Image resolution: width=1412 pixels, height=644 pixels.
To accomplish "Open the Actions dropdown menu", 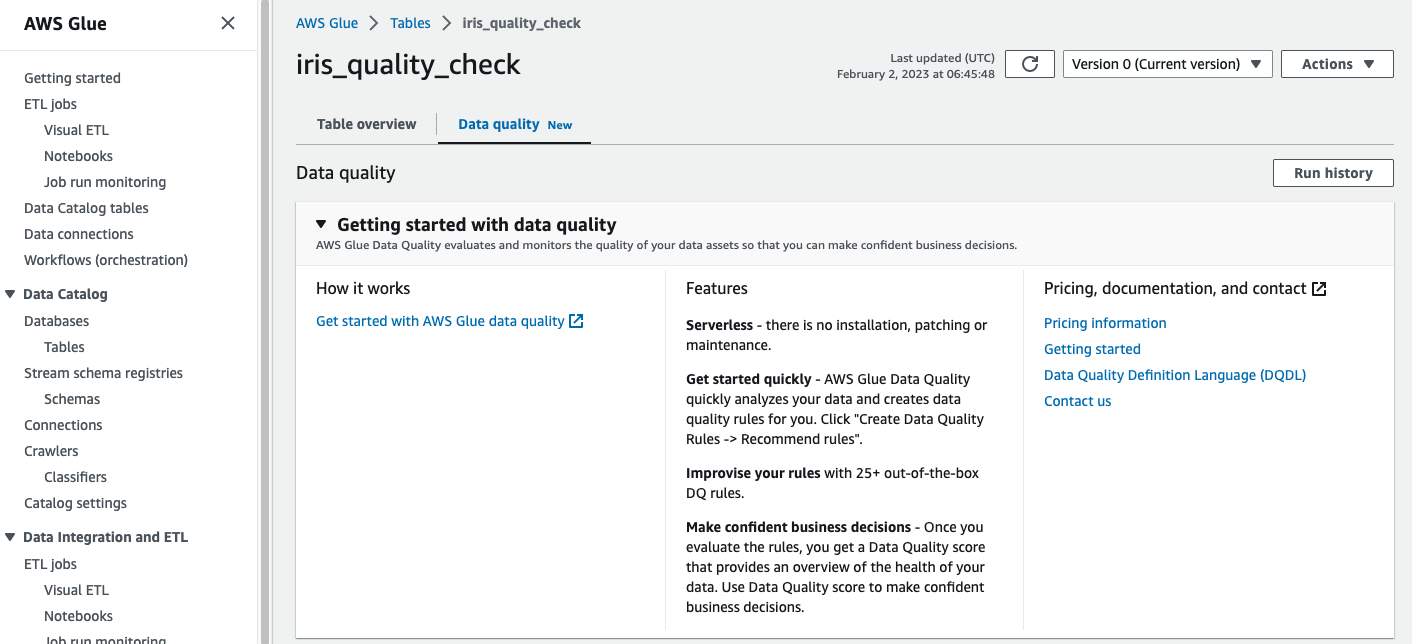I will [1336, 63].
